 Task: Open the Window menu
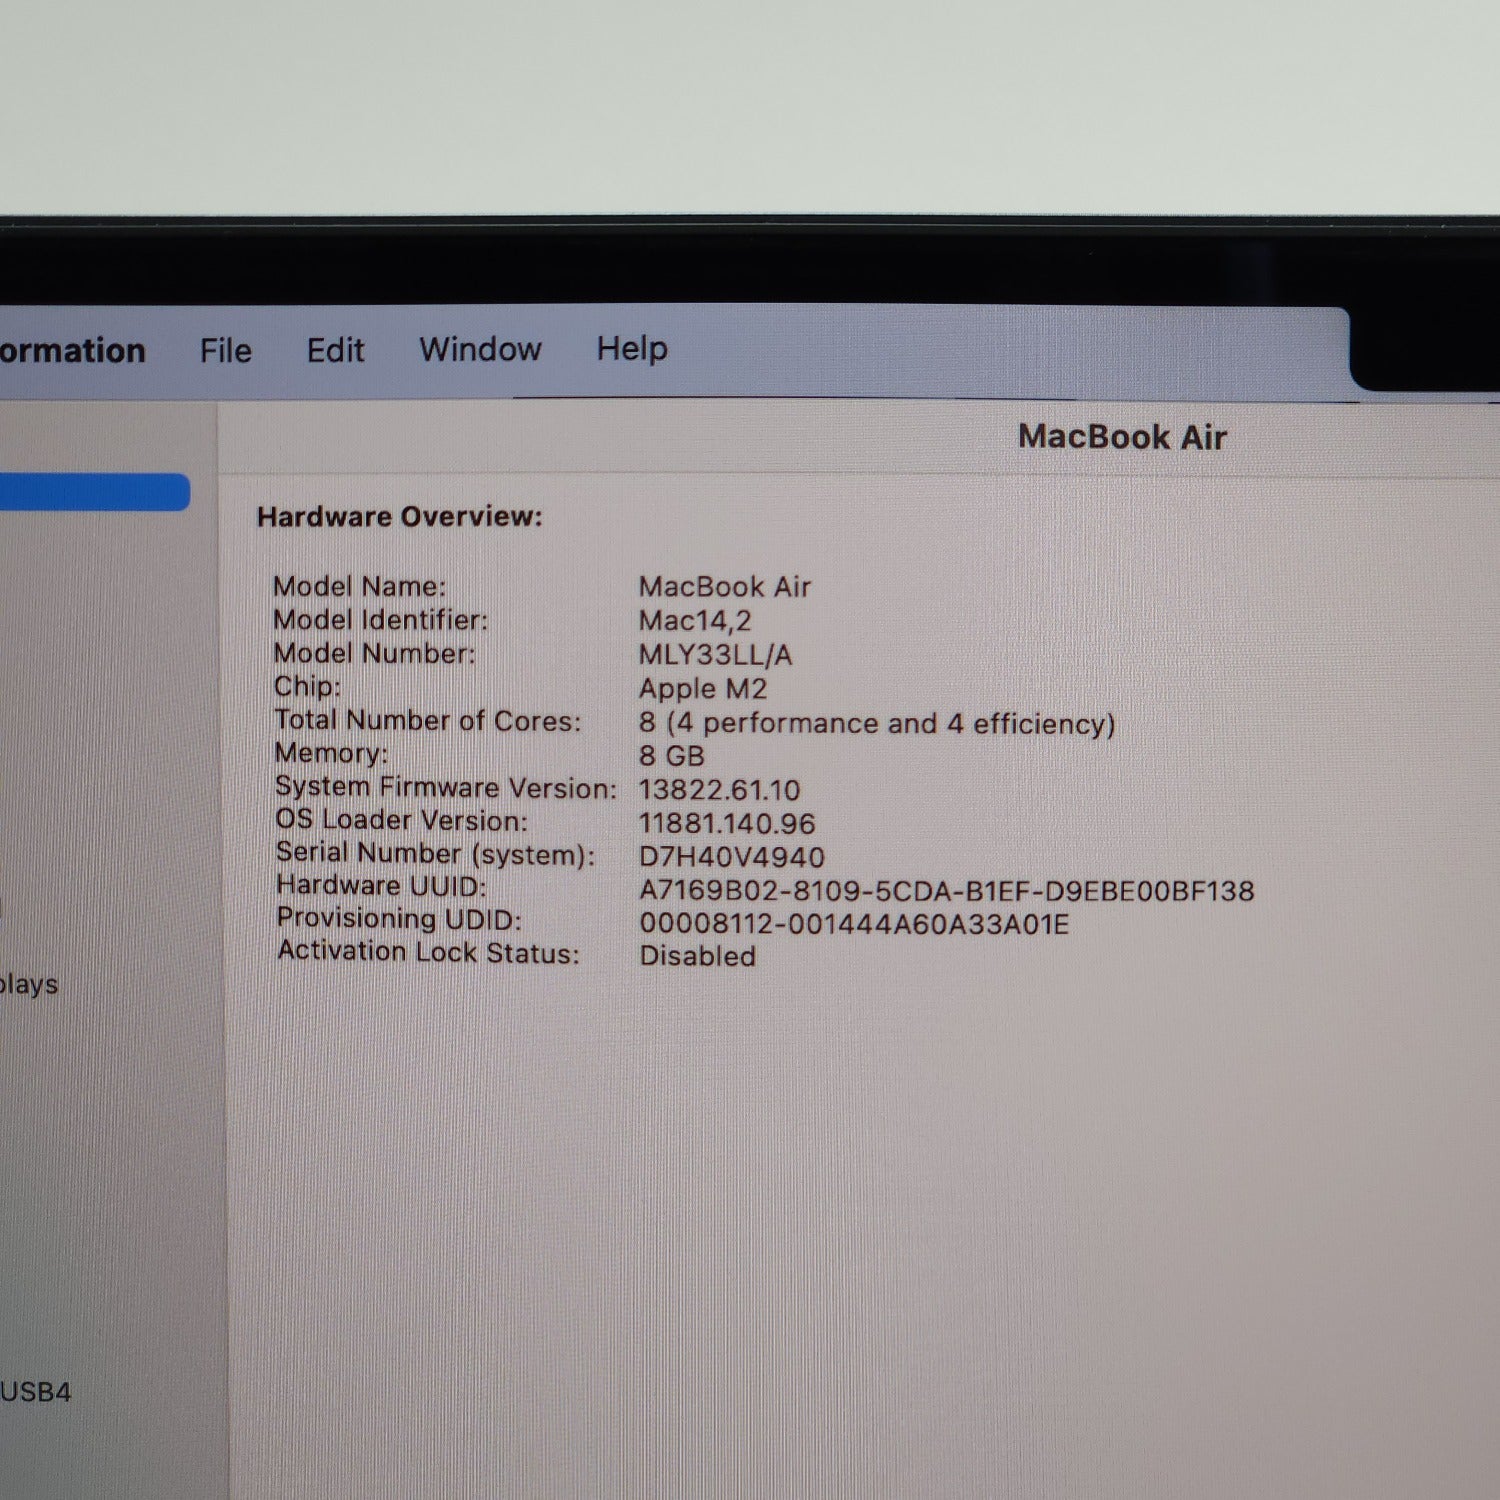(x=480, y=349)
